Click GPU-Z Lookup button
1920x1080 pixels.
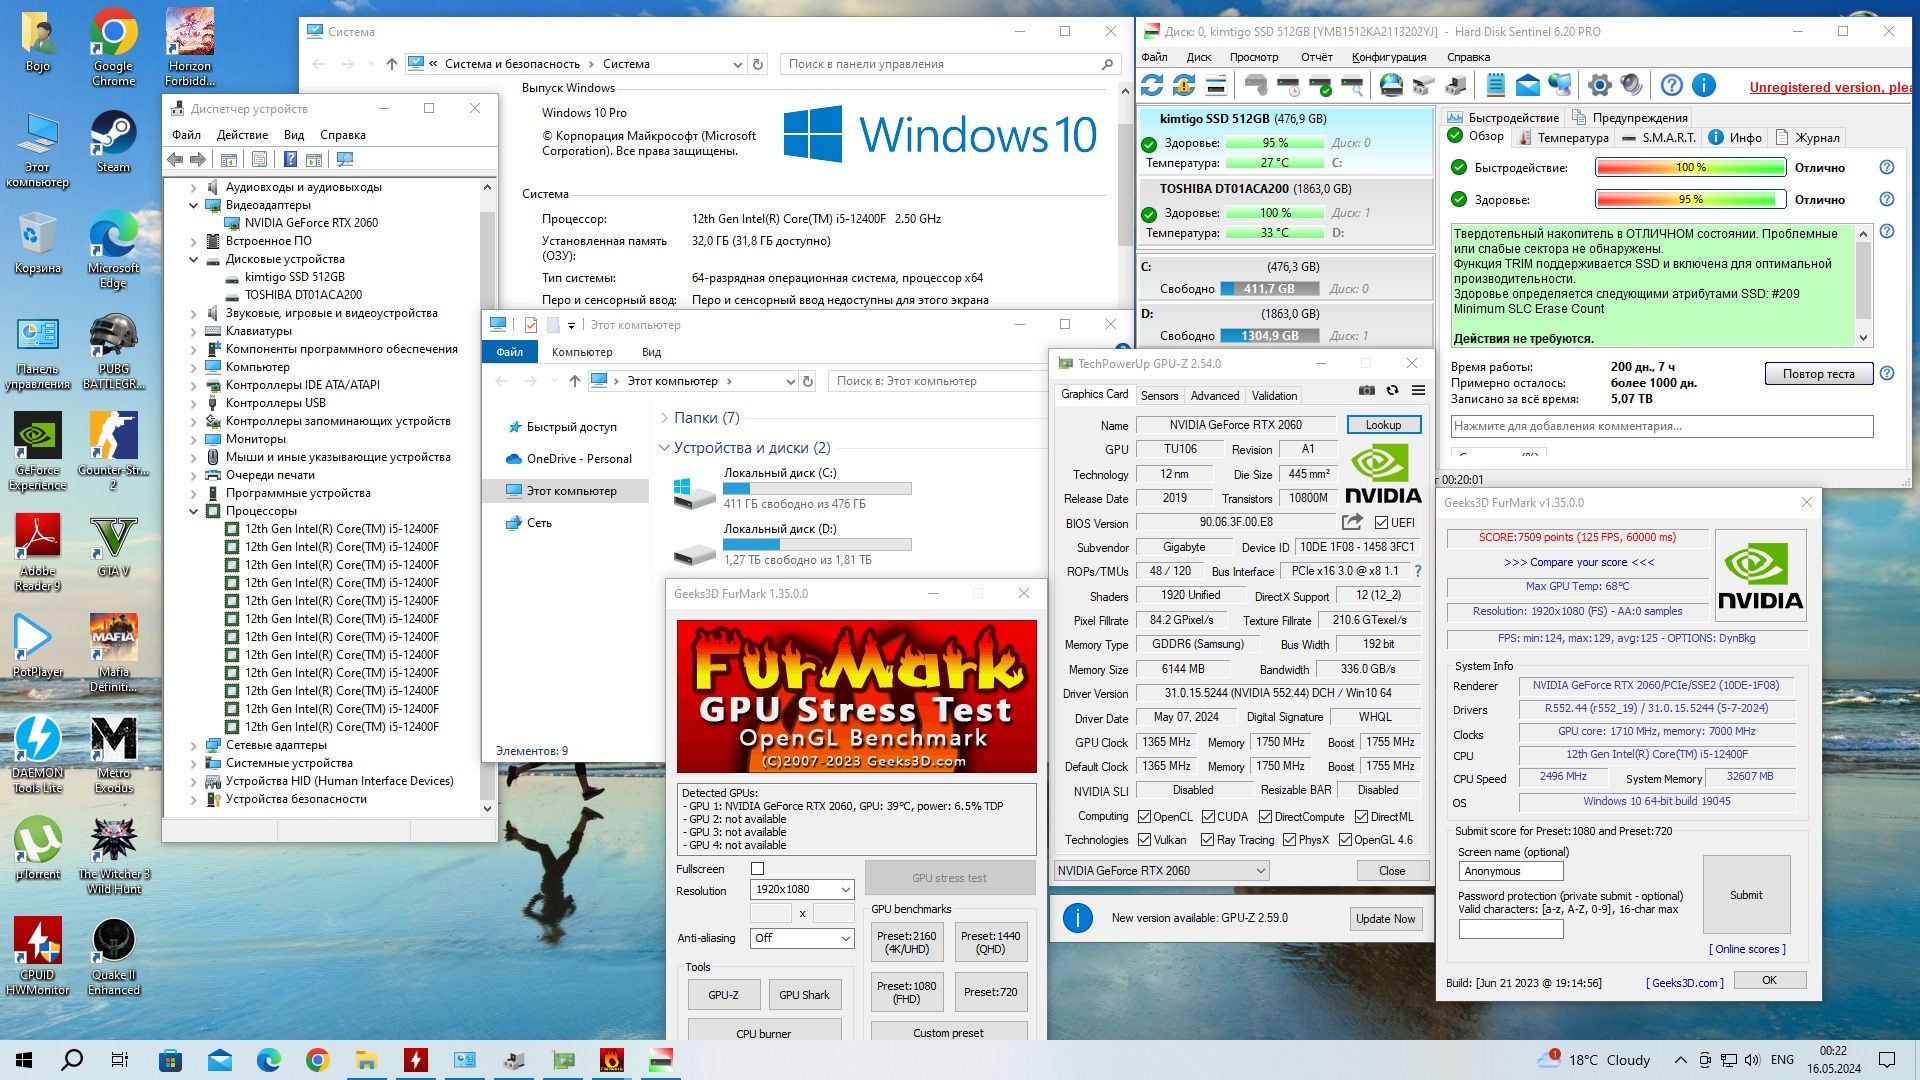[1383, 424]
